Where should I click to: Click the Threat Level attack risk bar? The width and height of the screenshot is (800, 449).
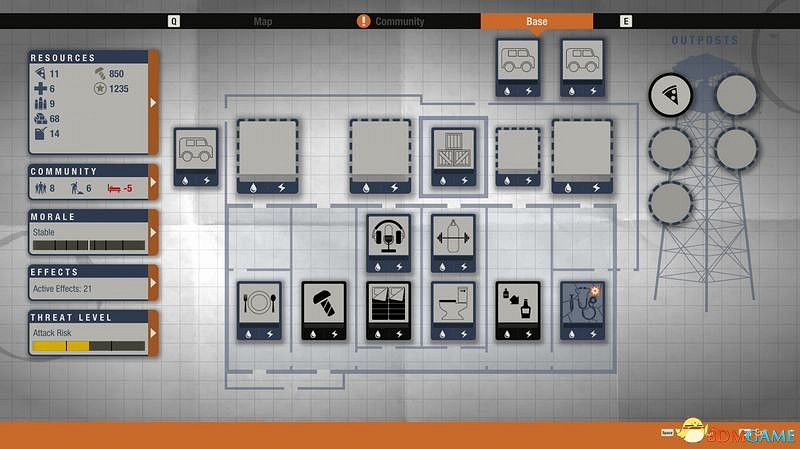(88, 346)
